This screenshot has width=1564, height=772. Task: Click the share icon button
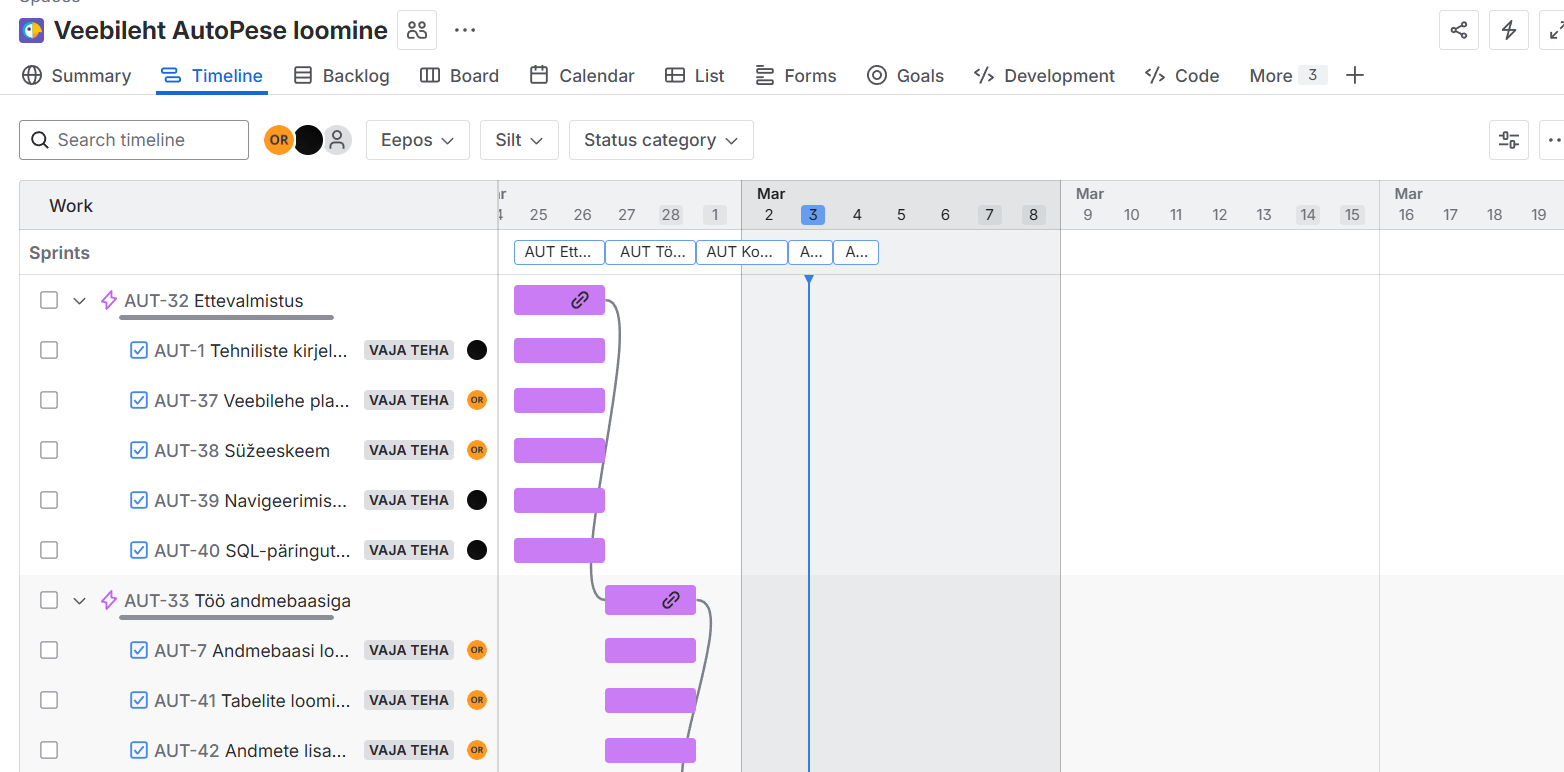pos(1458,30)
